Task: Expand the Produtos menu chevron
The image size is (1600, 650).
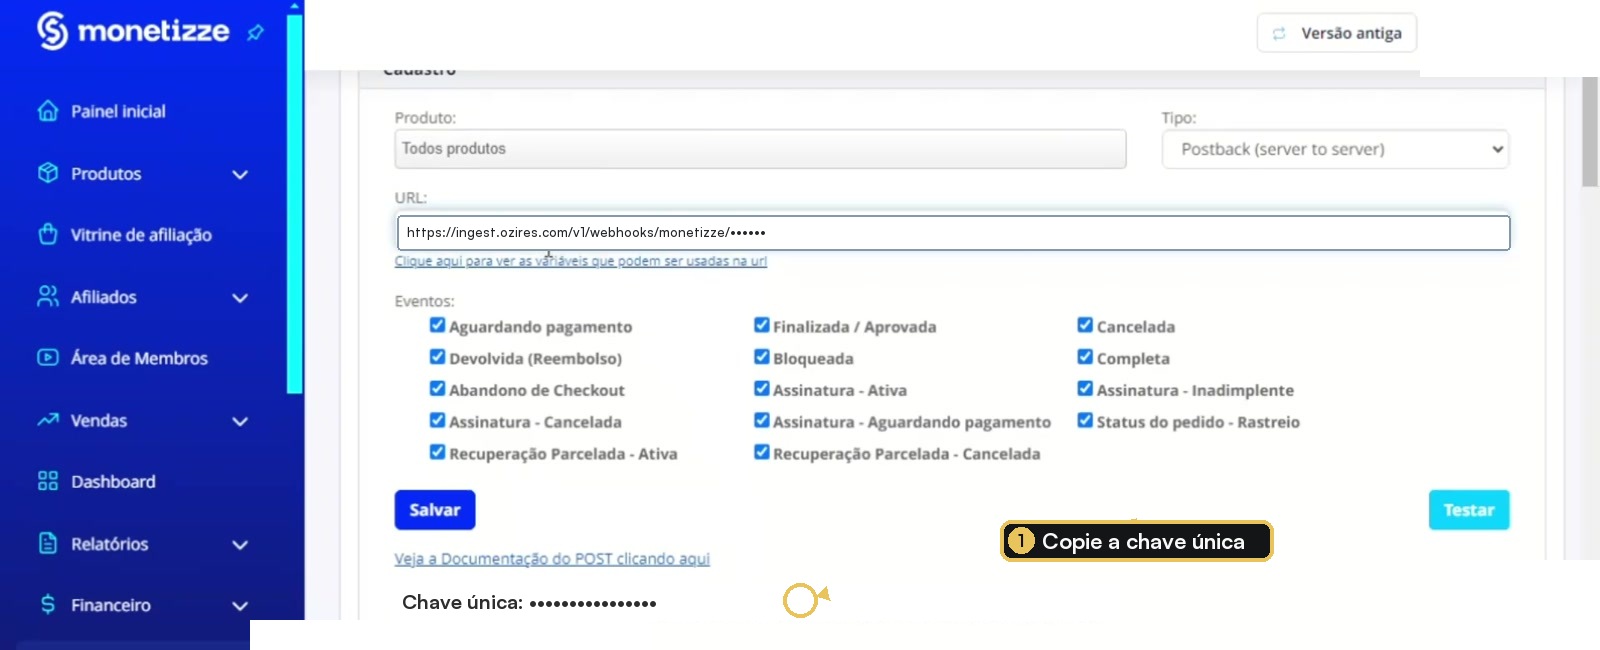Action: click(240, 174)
